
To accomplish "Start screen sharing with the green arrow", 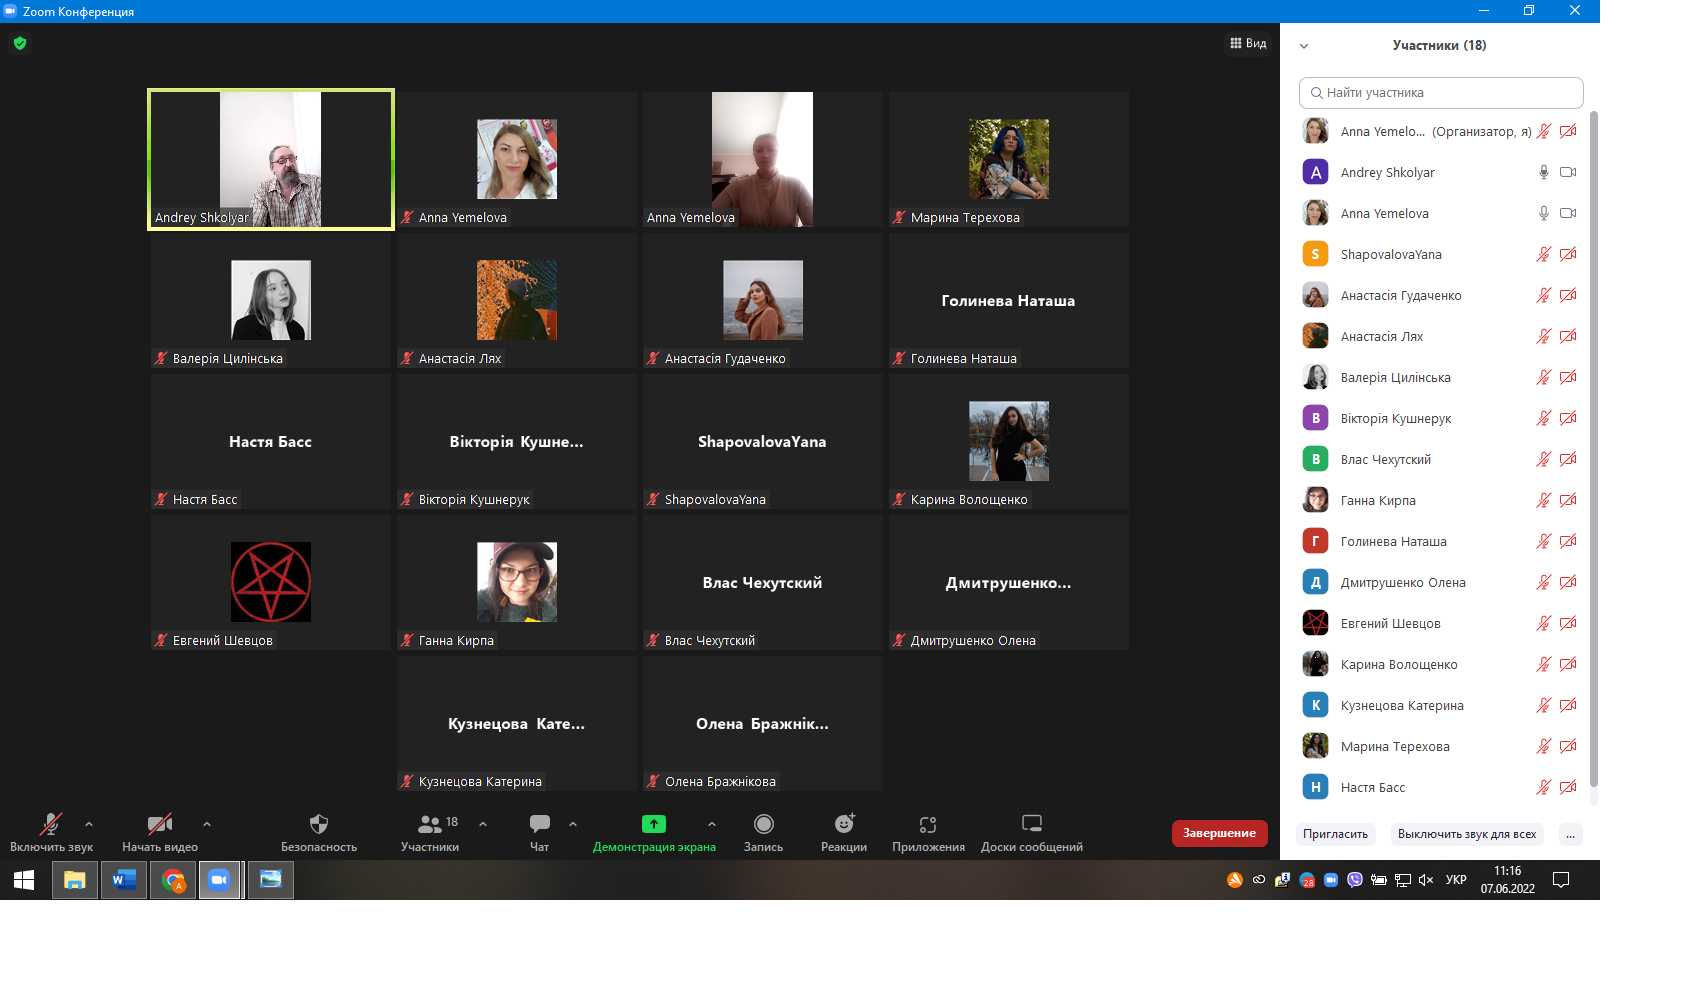I will (x=654, y=832).
